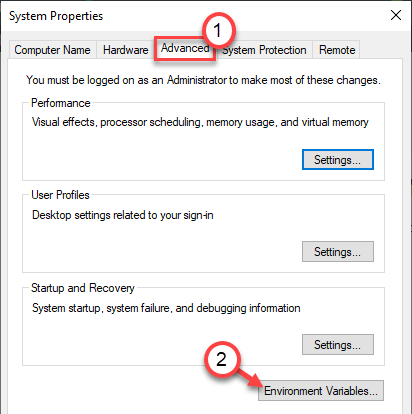Click the visual effects description text
This screenshot has height=414, width=412.
click(200, 122)
